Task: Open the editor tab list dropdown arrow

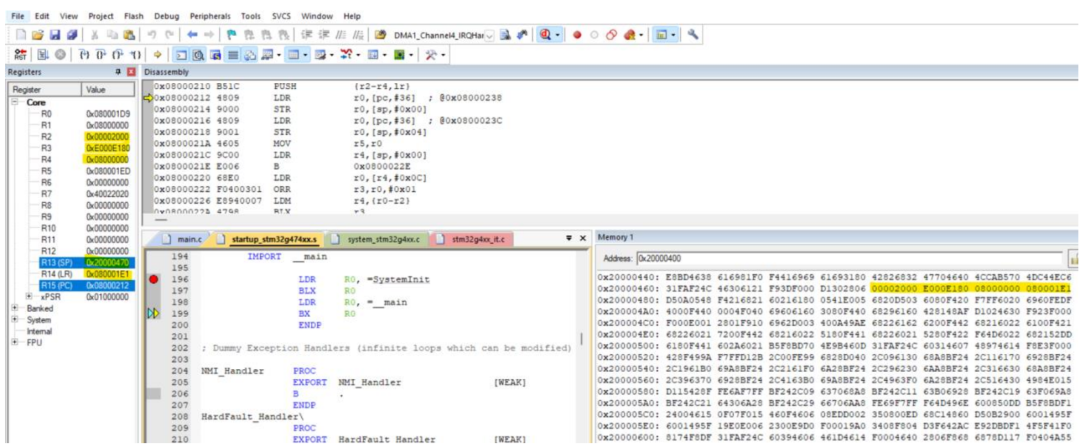Action: click(568, 238)
